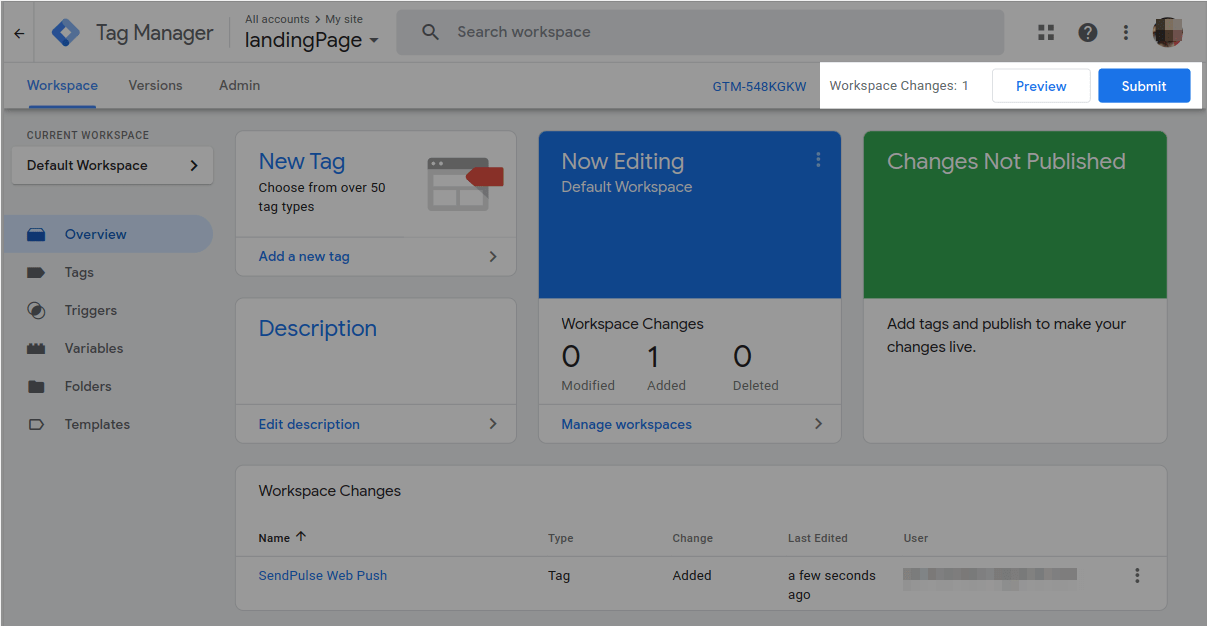Viewport: 1207px width, 626px height.
Task: Click the blue Submit button
Action: 1144,86
